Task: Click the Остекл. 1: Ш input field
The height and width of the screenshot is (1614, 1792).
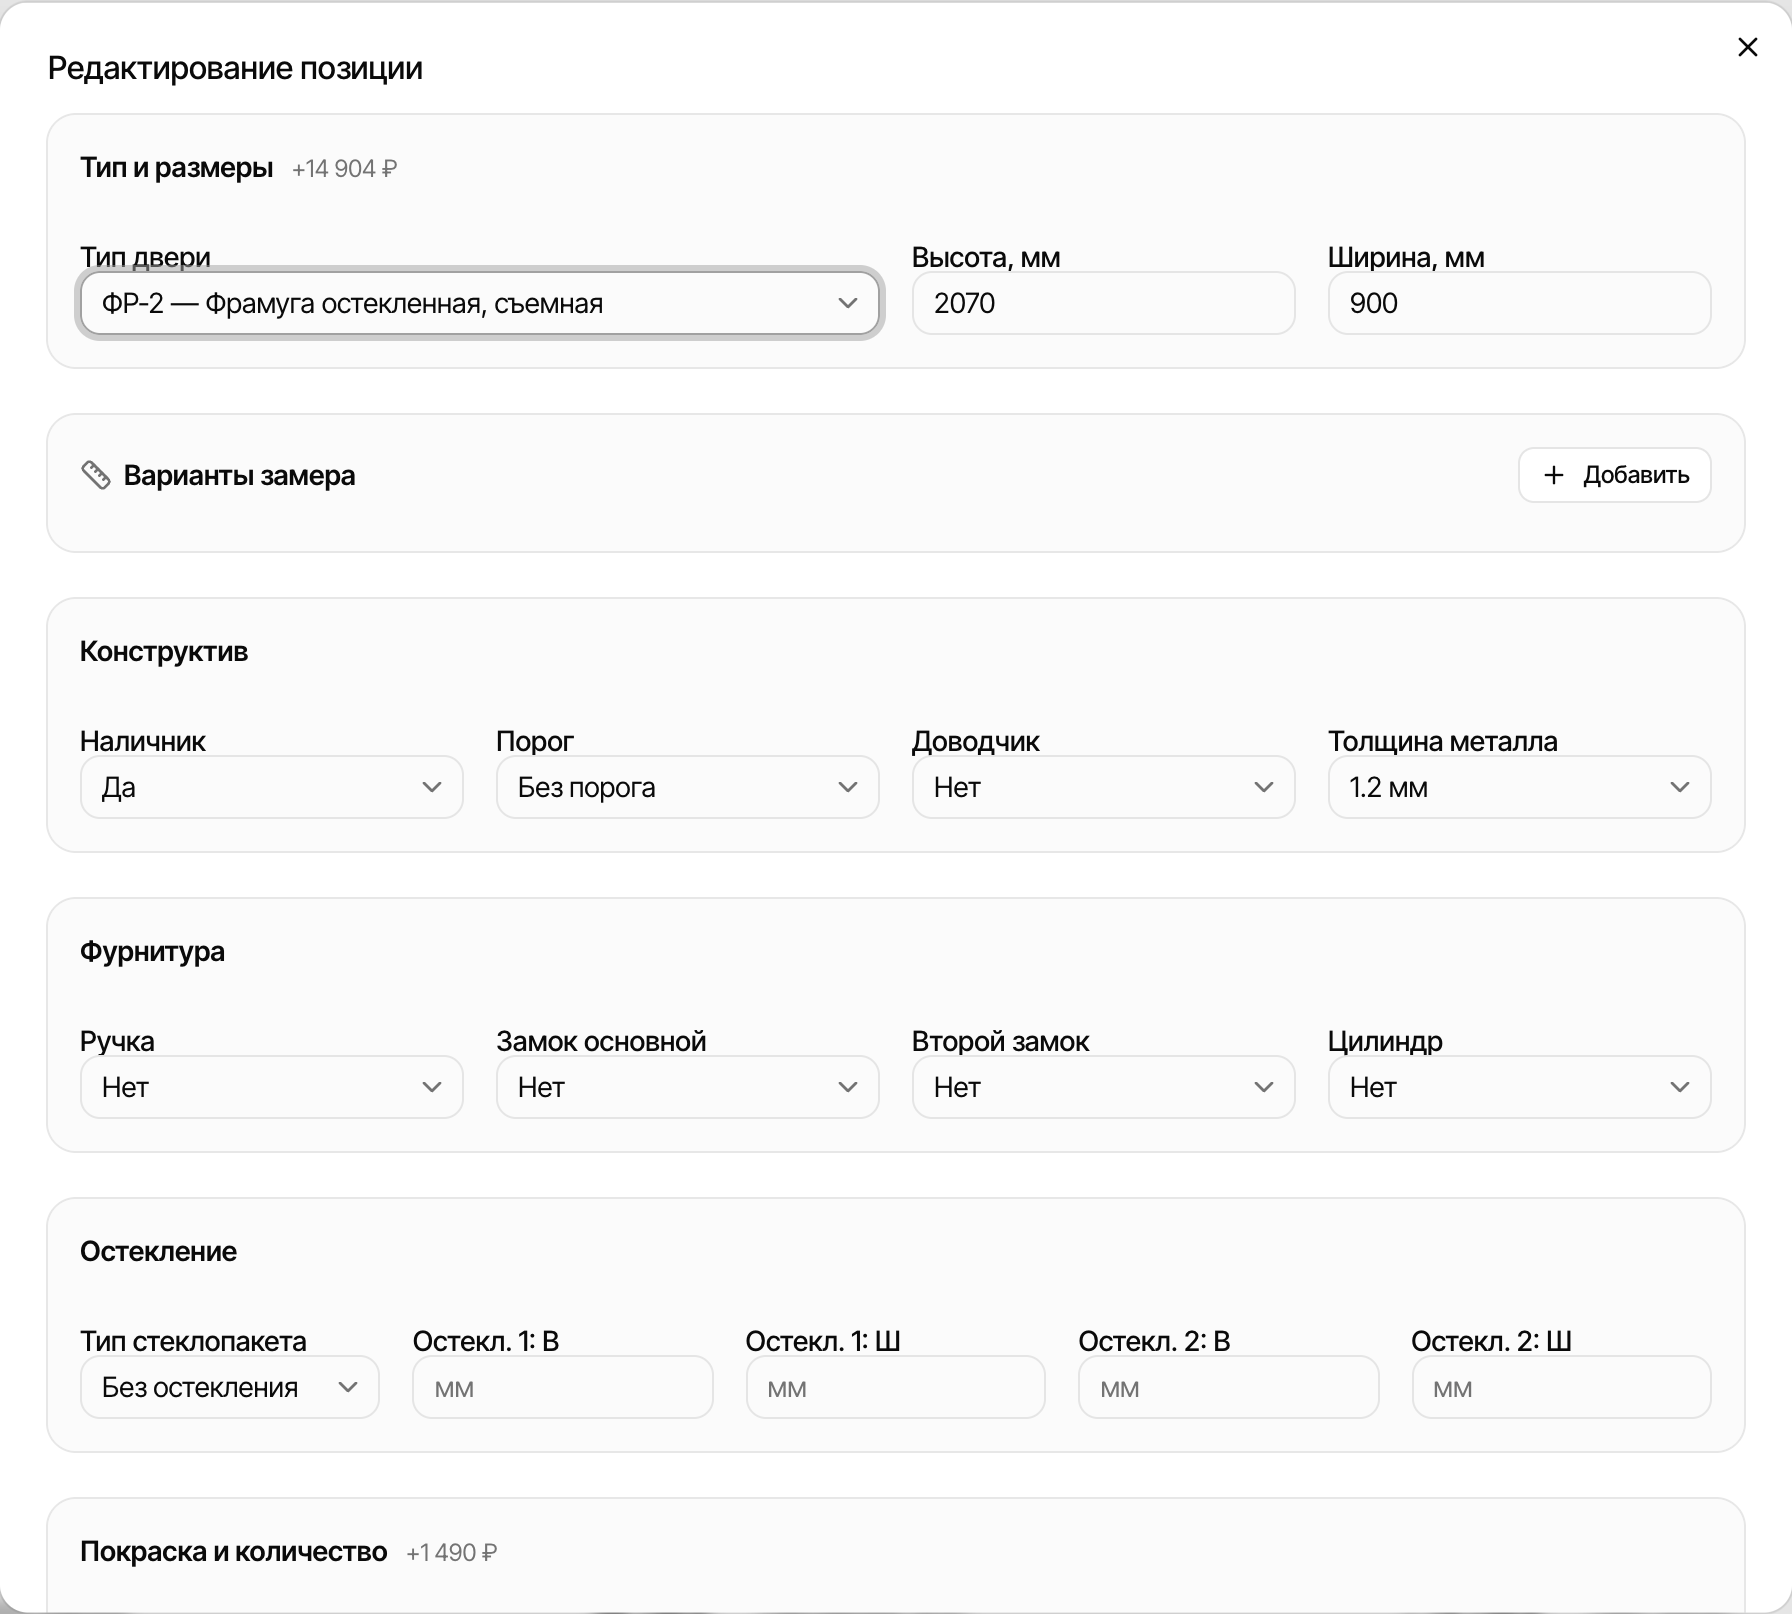Action: pyautogui.click(x=896, y=1387)
